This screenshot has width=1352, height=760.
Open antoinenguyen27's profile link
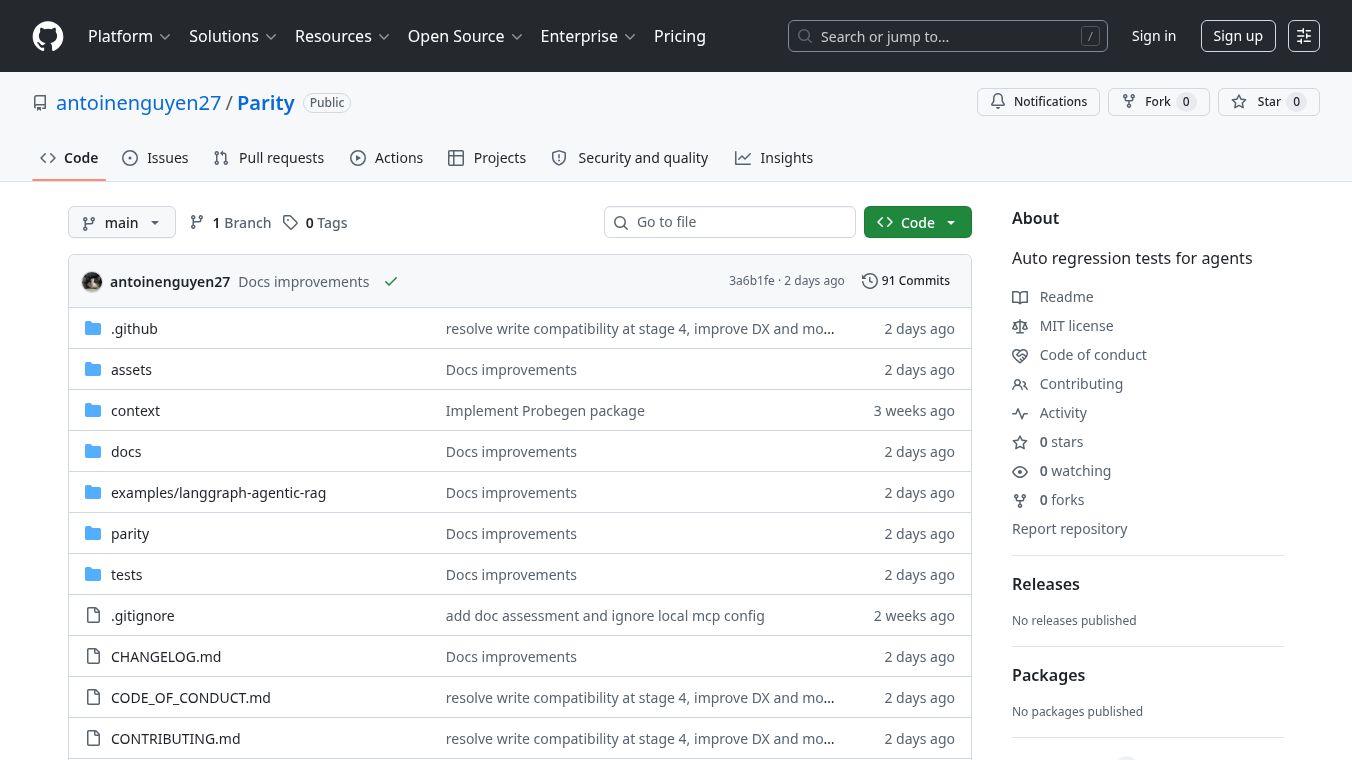tap(139, 102)
